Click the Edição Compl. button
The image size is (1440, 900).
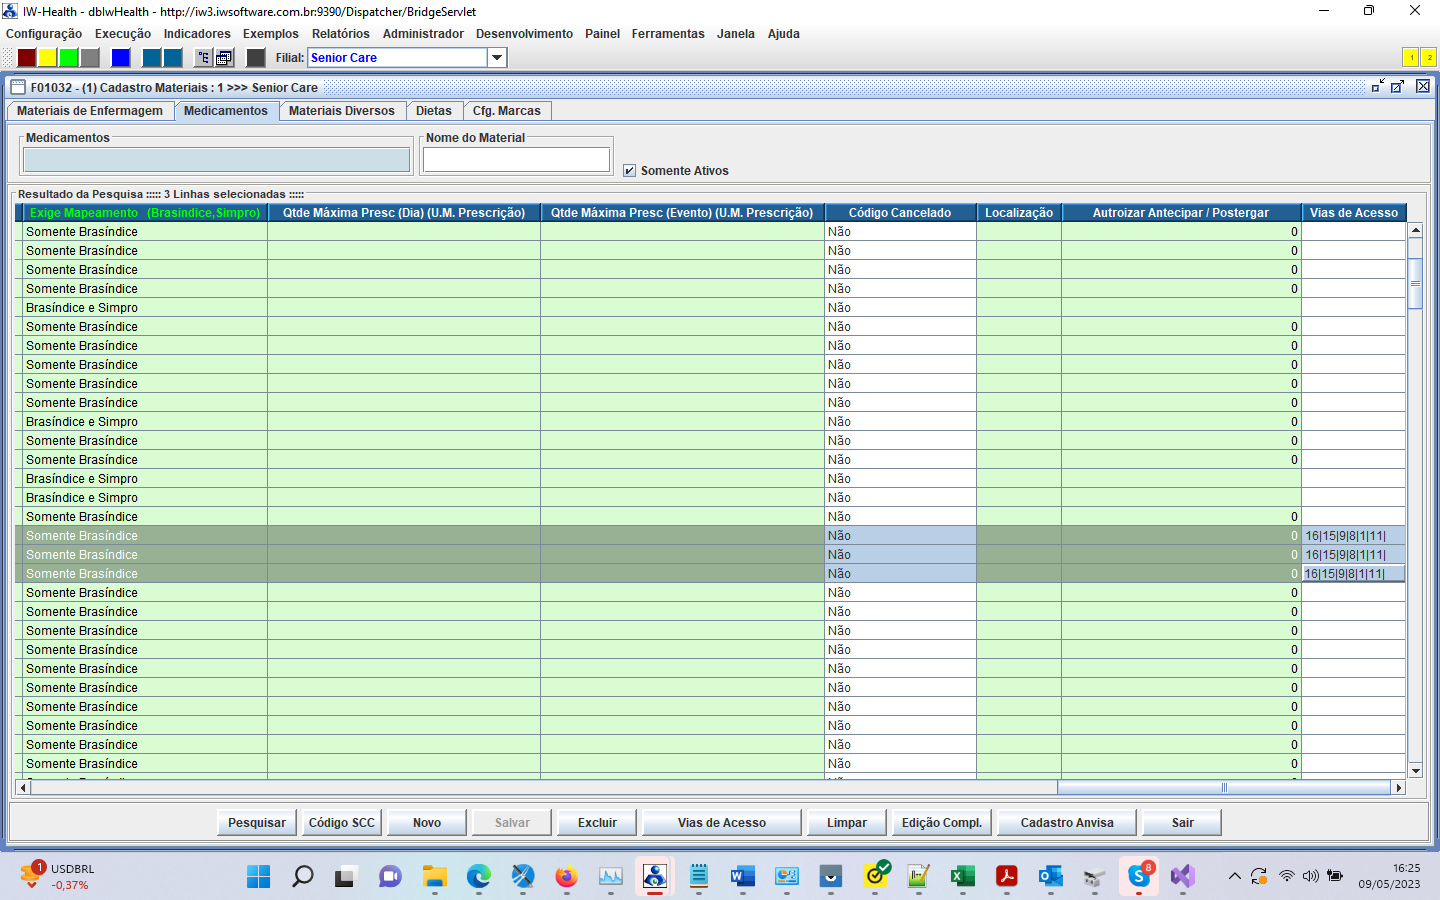942,823
